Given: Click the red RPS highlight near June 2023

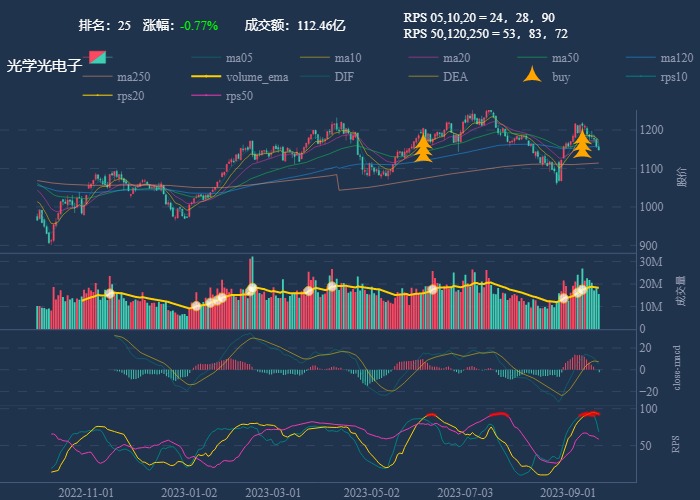Looking at the screenshot, I should [430, 415].
